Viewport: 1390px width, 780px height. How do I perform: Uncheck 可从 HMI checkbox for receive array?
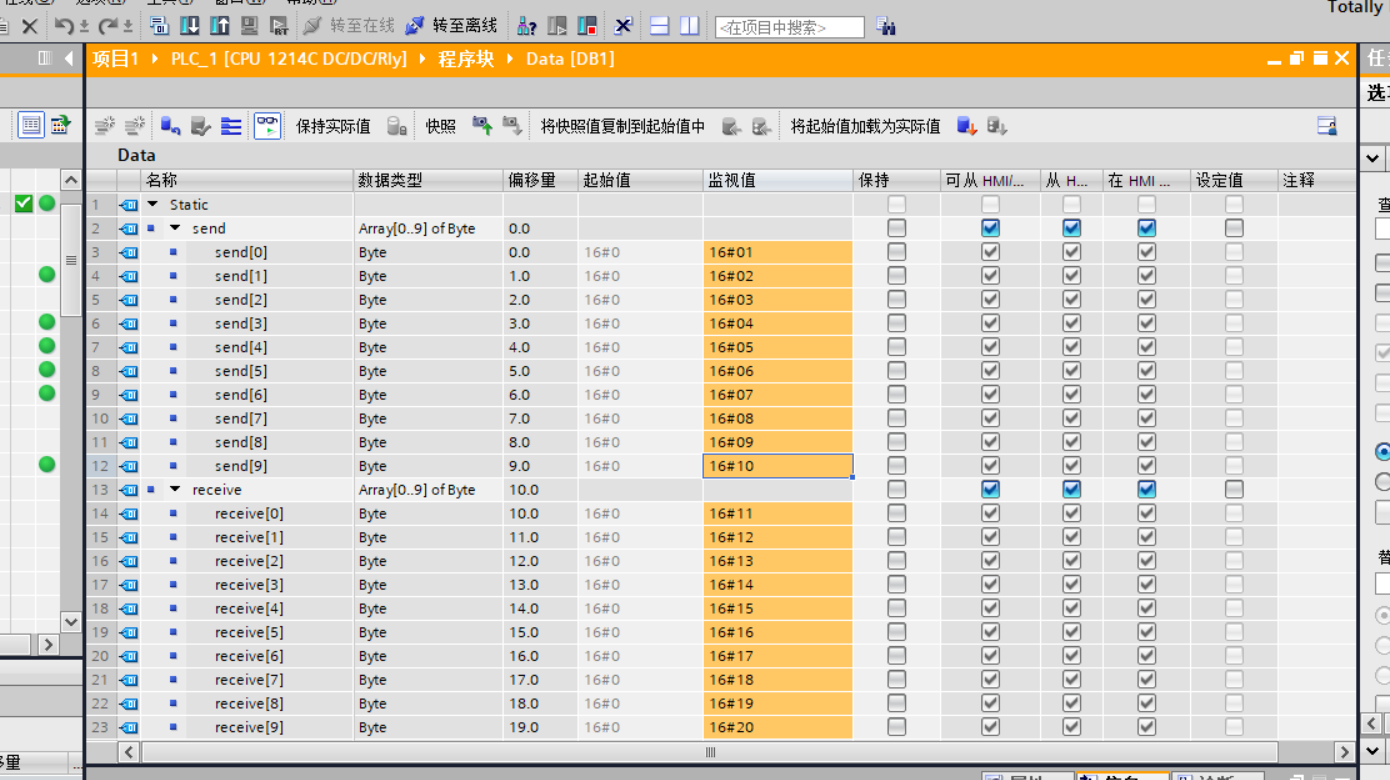(990, 490)
